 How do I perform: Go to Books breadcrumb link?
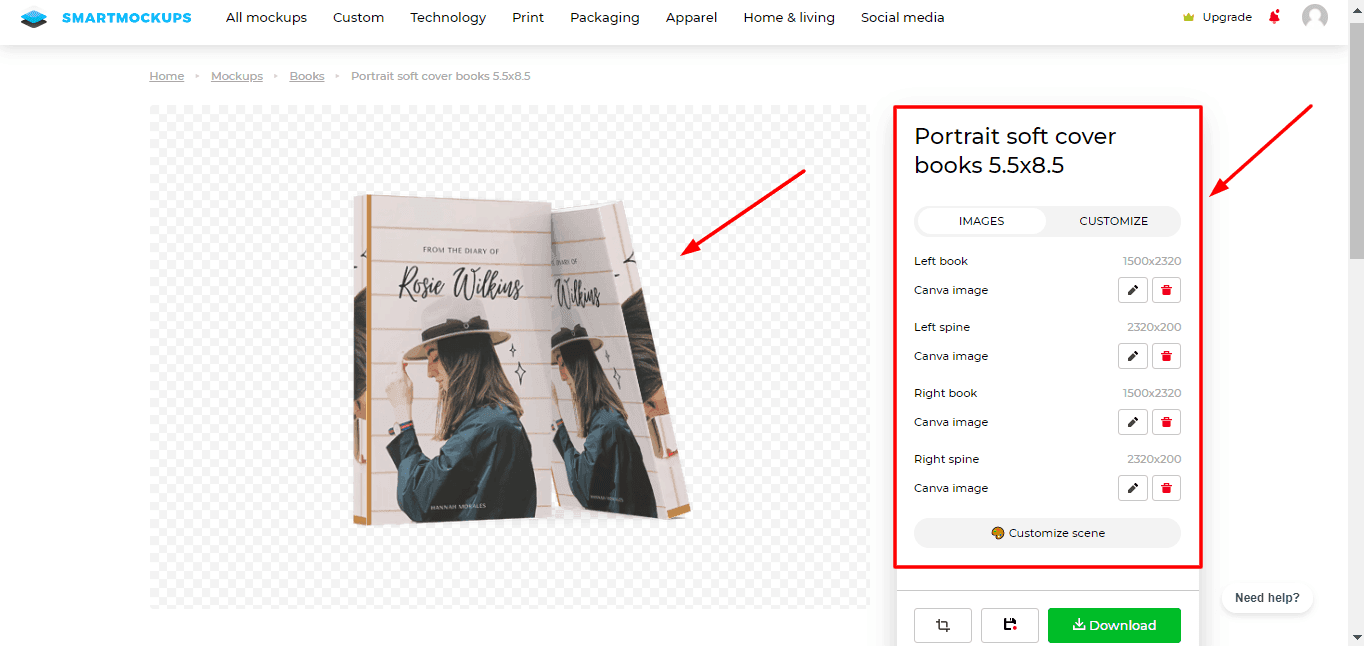pos(307,76)
